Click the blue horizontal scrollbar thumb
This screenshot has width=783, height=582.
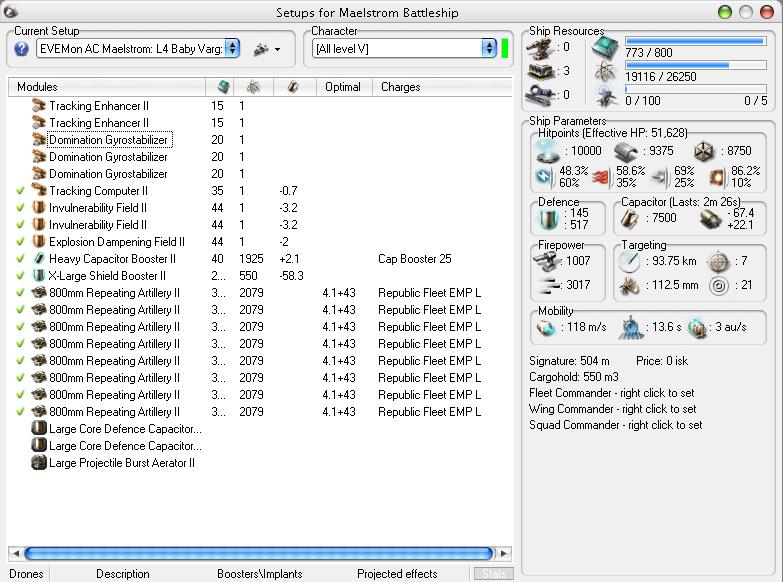click(259, 553)
